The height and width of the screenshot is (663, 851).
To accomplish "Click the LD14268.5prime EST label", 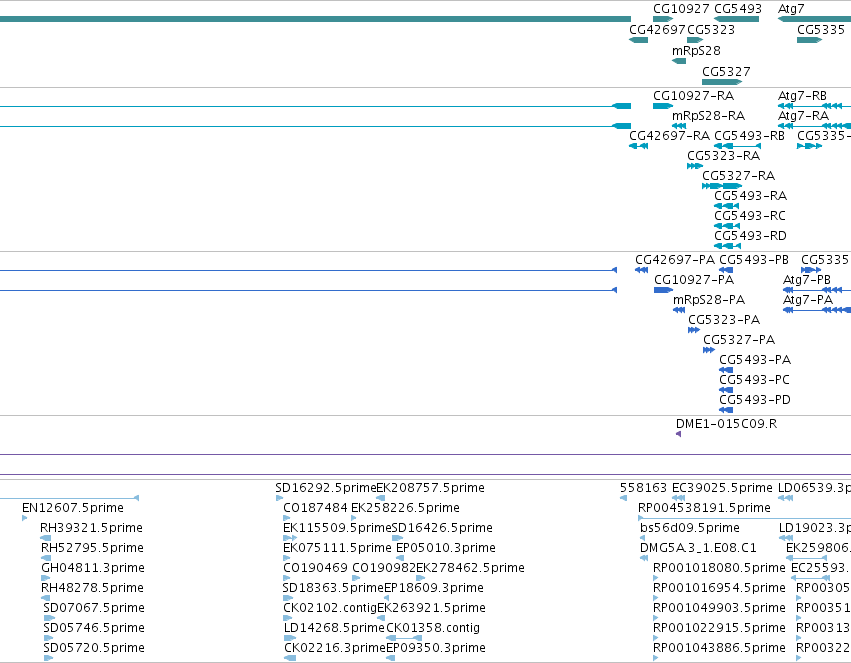I will (x=334, y=629).
